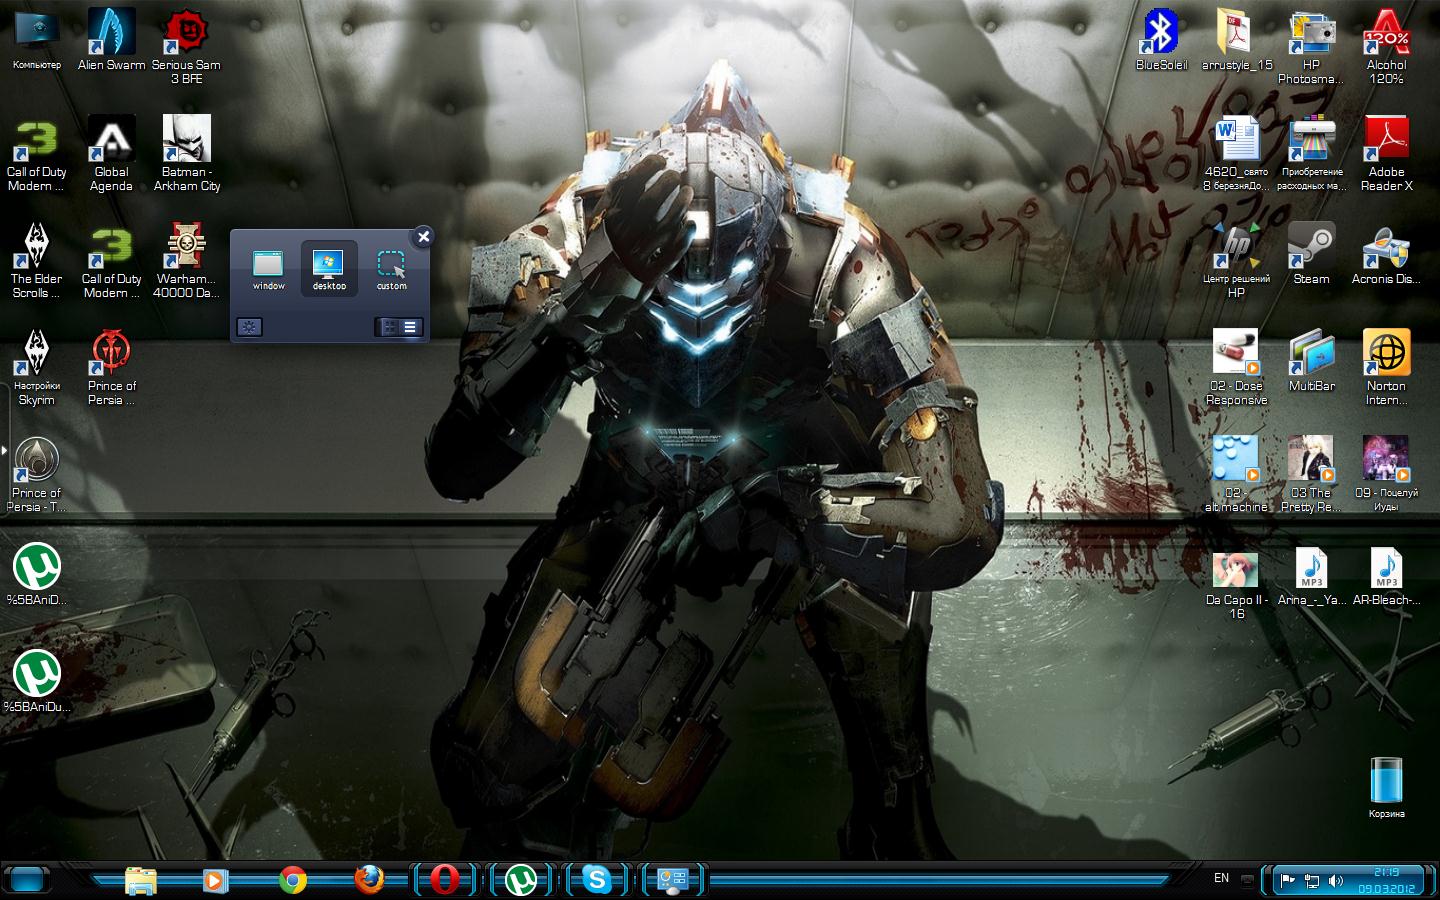
Task: Switch to uTorrent on taskbar
Action: [x=520, y=880]
